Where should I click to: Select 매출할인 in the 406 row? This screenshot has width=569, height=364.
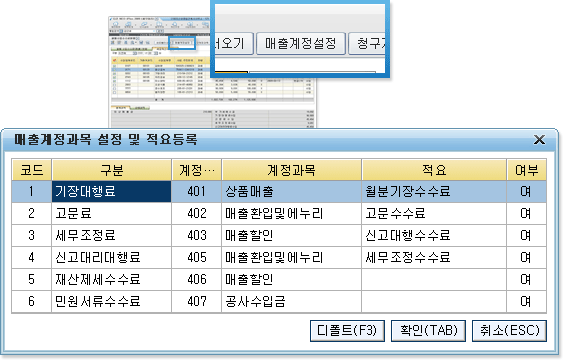point(291,279)
